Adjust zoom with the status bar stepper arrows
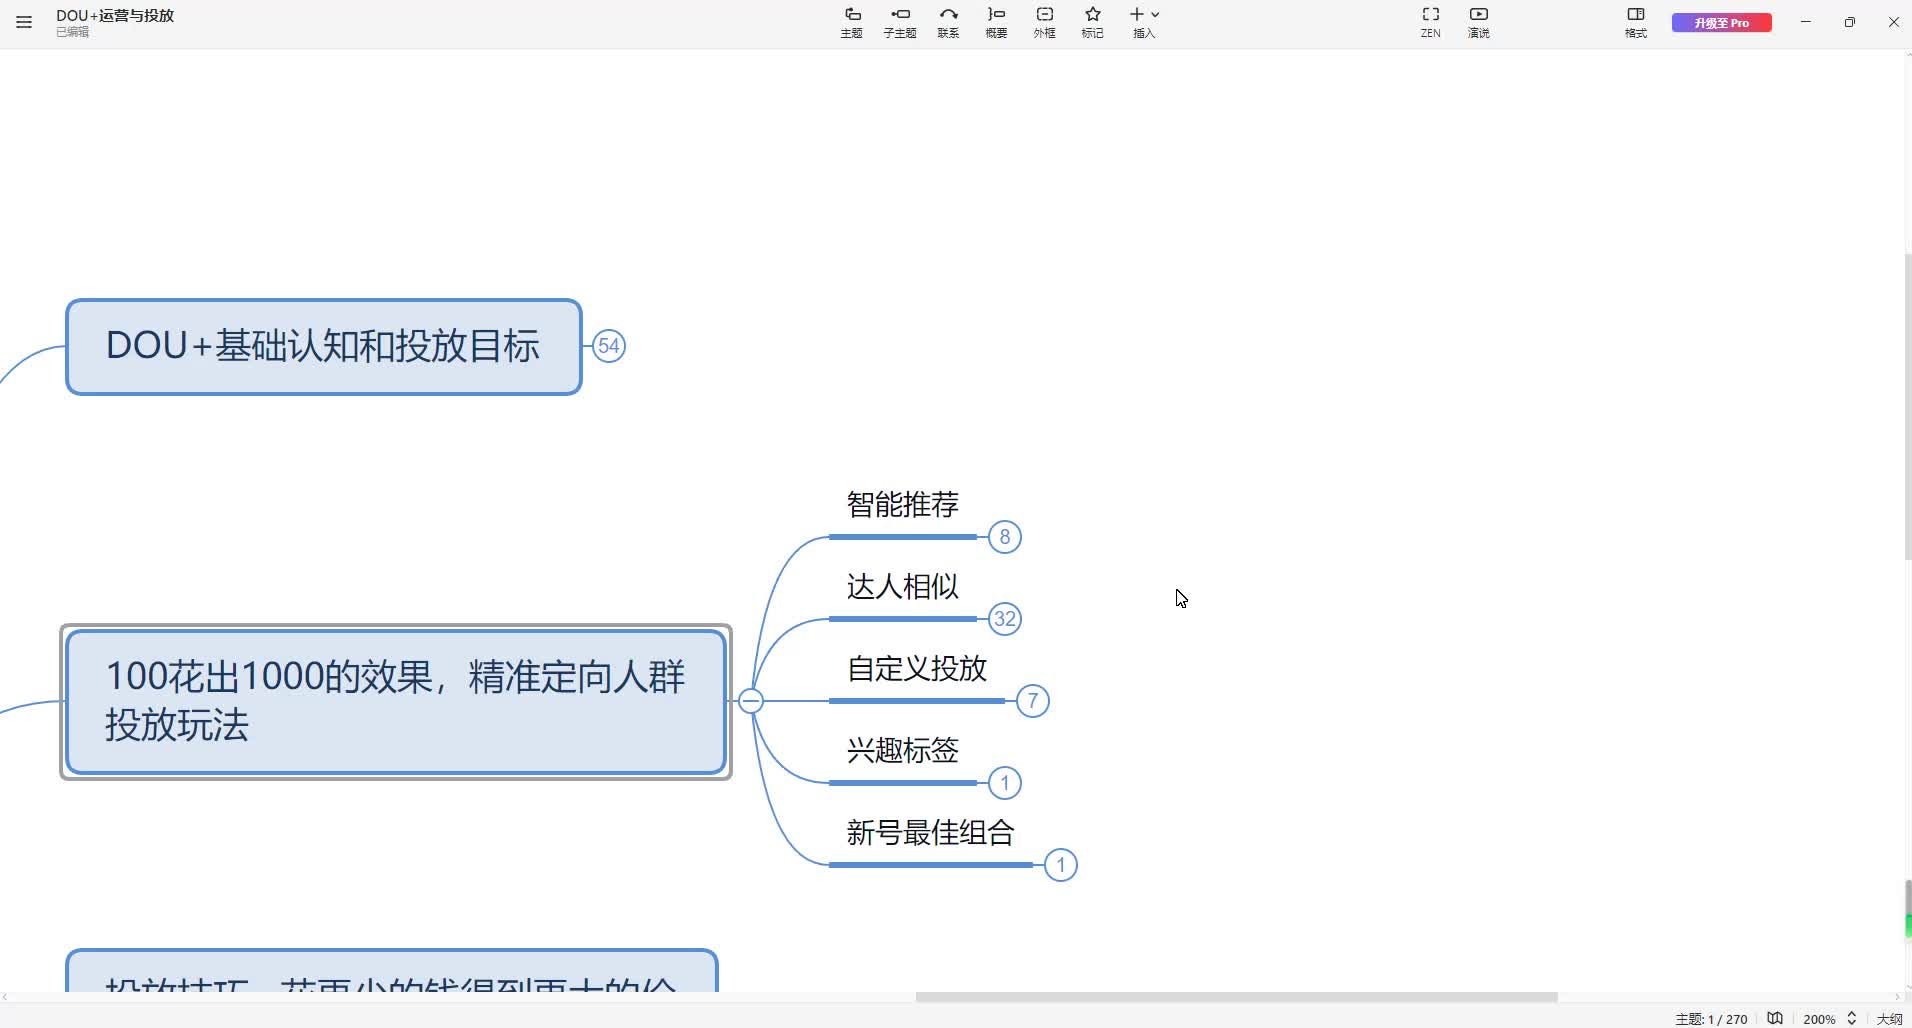Screen dimensions: 1912x1028 (x=1852, y=1018)
